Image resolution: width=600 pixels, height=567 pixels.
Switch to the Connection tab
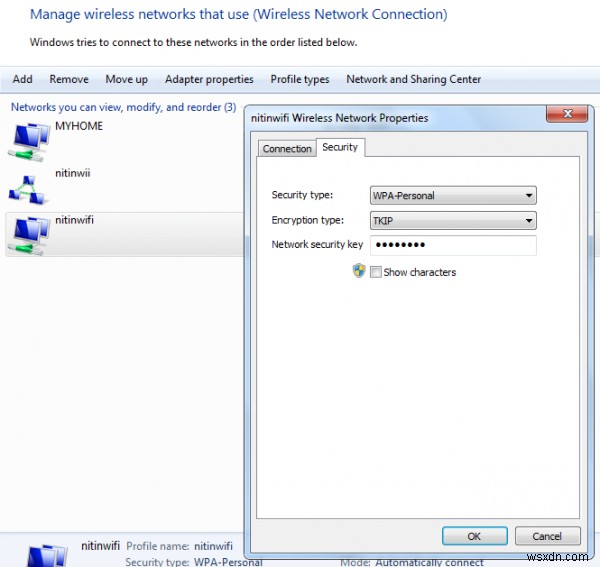287,148
